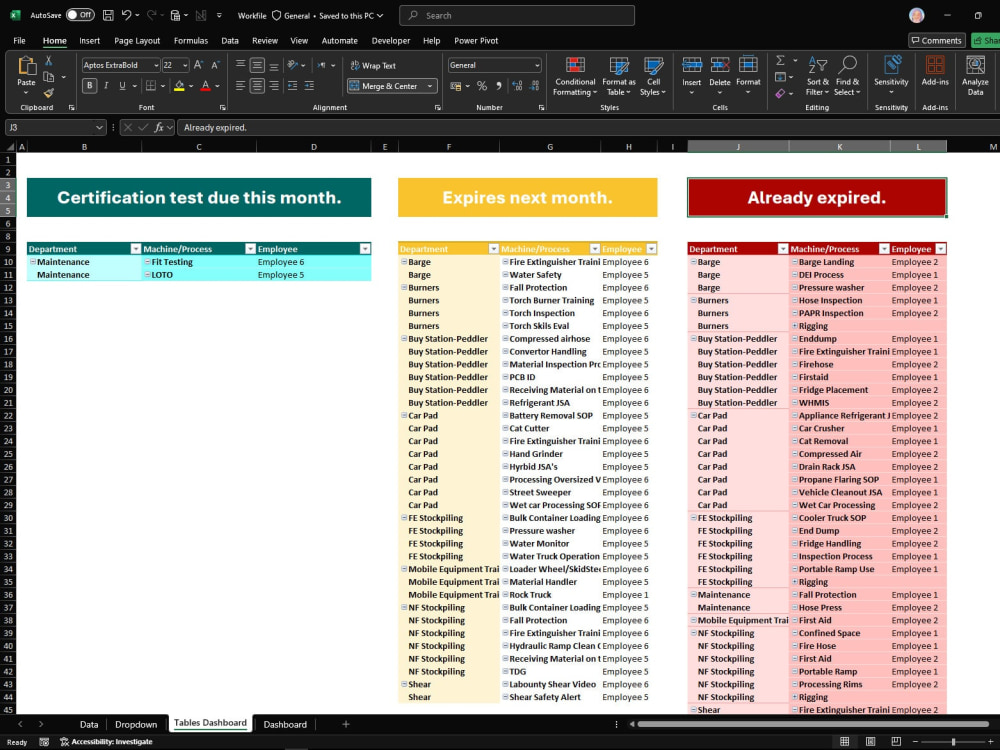This screenshot has height=750, width=1000.
Task: Open the Formulas ribbon tab
Action: [191, 40]
